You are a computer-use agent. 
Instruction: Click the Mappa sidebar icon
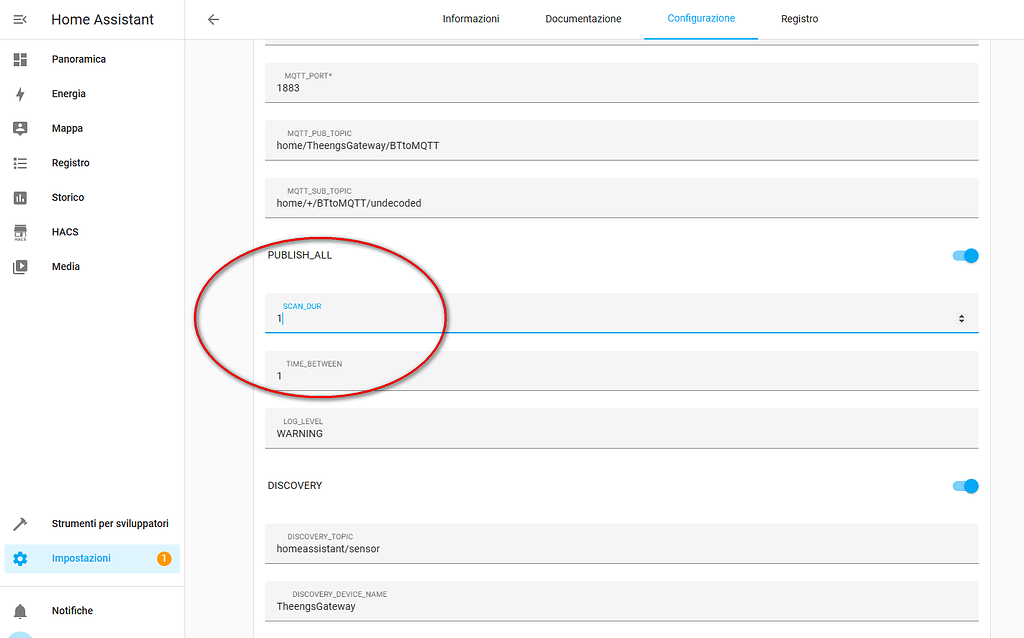pyautogui.click(x=21, y=128)
